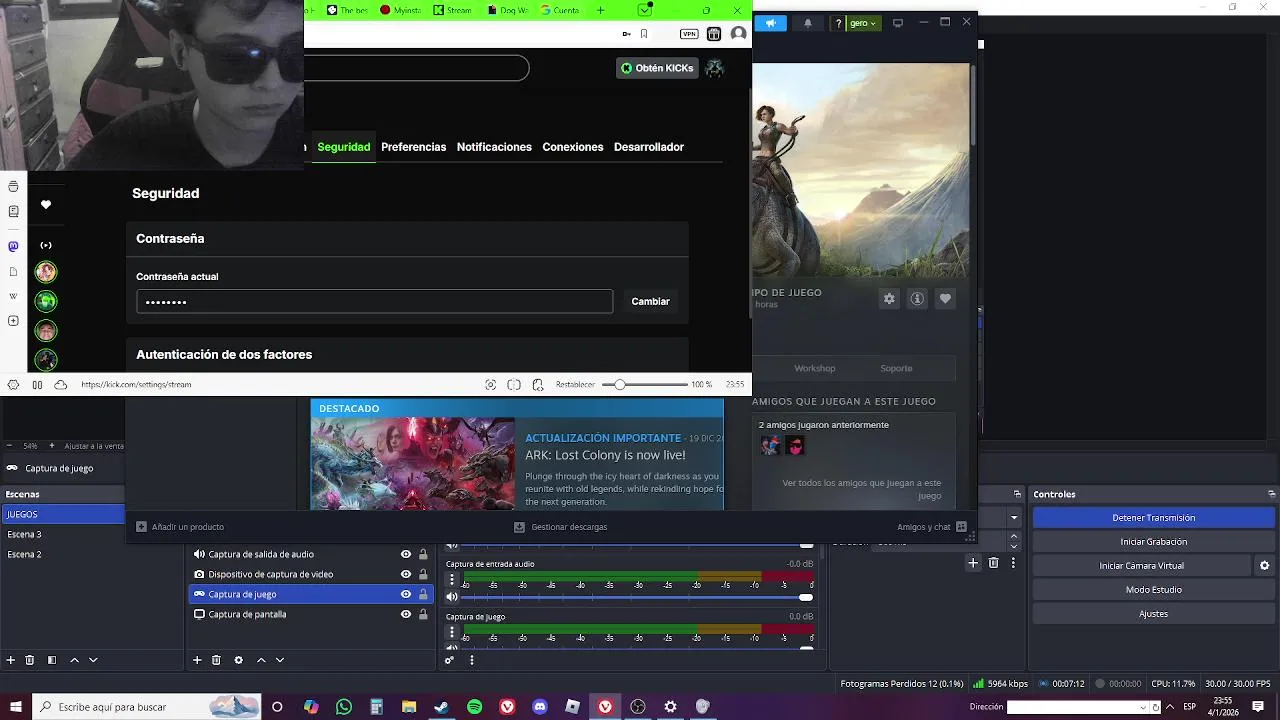Open Captura de entrada audio options menu
This screenshot has height=720, width=1280.
pos(452,580)
